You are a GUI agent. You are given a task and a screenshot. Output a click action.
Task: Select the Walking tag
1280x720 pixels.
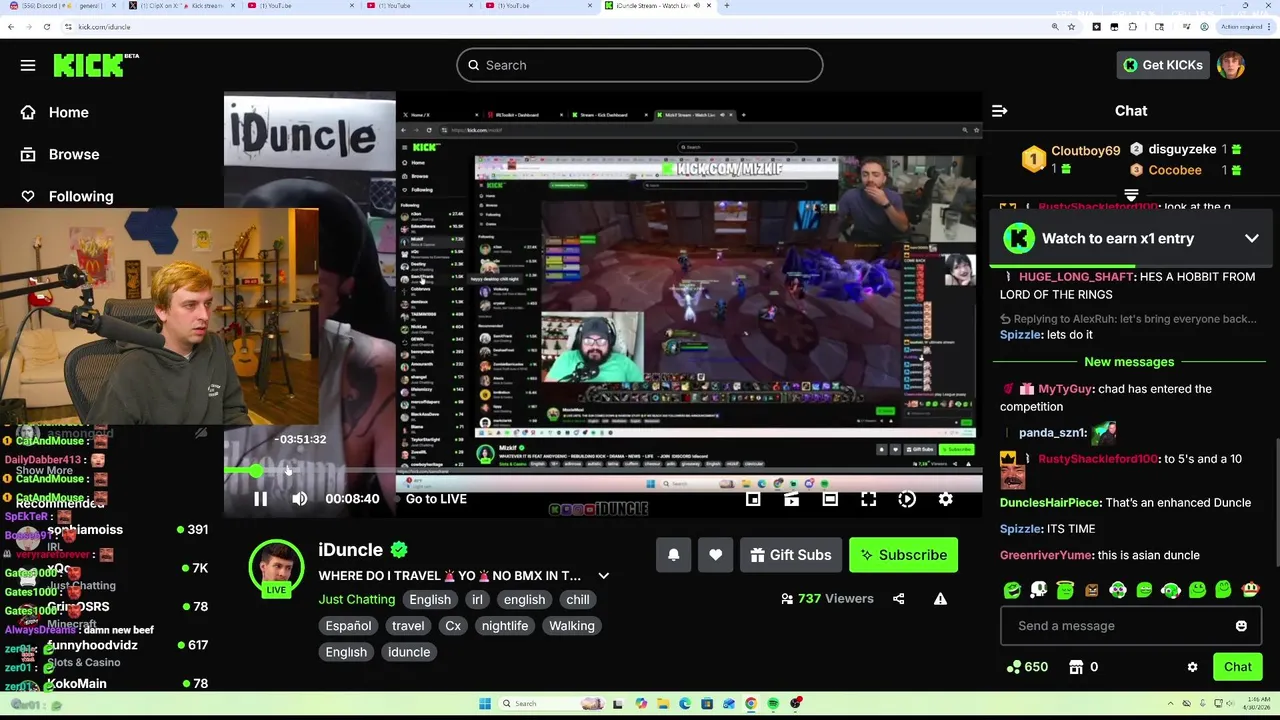(x=572, y=625)
